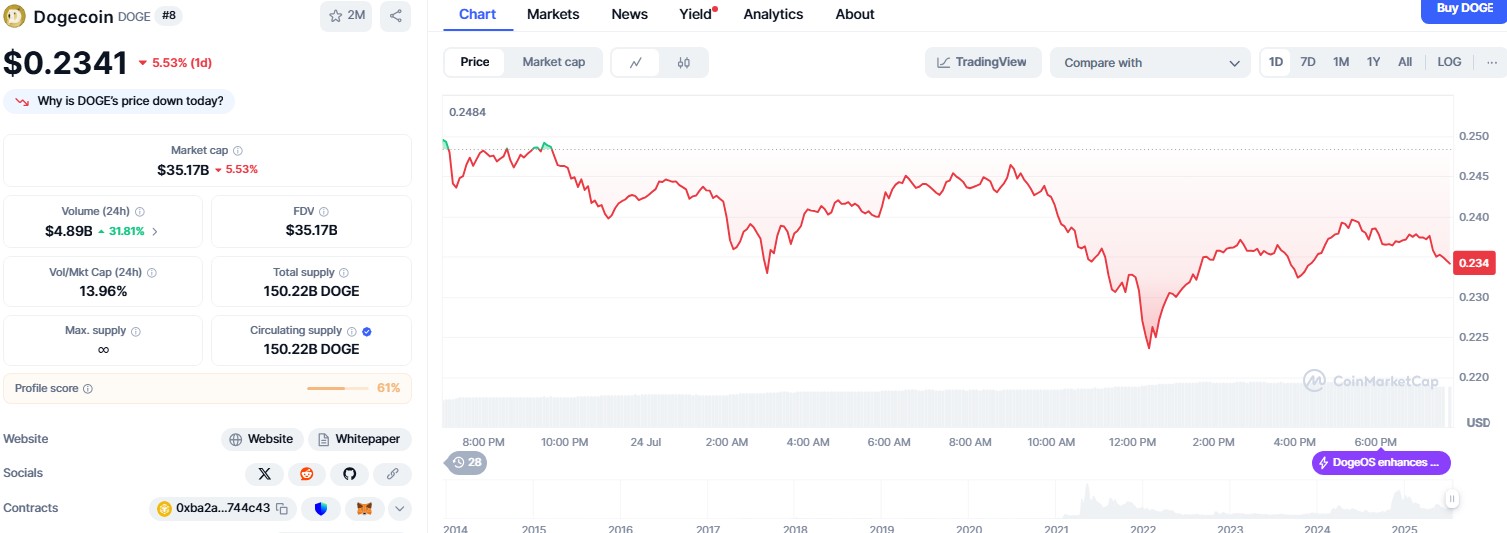Switch chart to Market cap view

553,62
